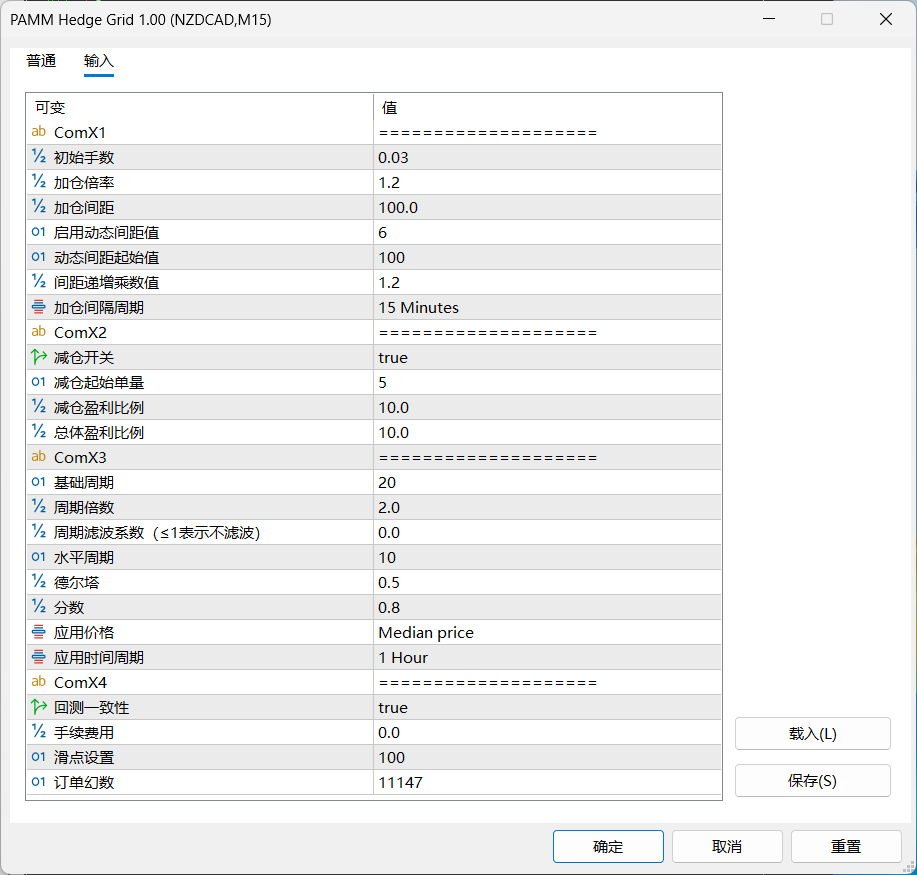Viewport: 917px width, 875px height.
Task: Click the boolean arrow icon beside 减仓开关
Action: [x=39, y=357]
